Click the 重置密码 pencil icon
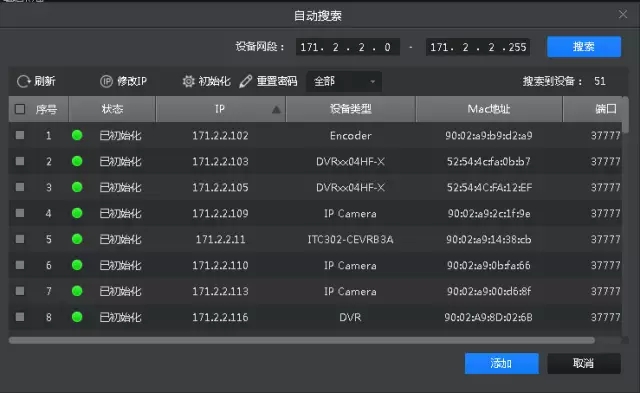Viewport: 640px width, 393px height. 245,81
